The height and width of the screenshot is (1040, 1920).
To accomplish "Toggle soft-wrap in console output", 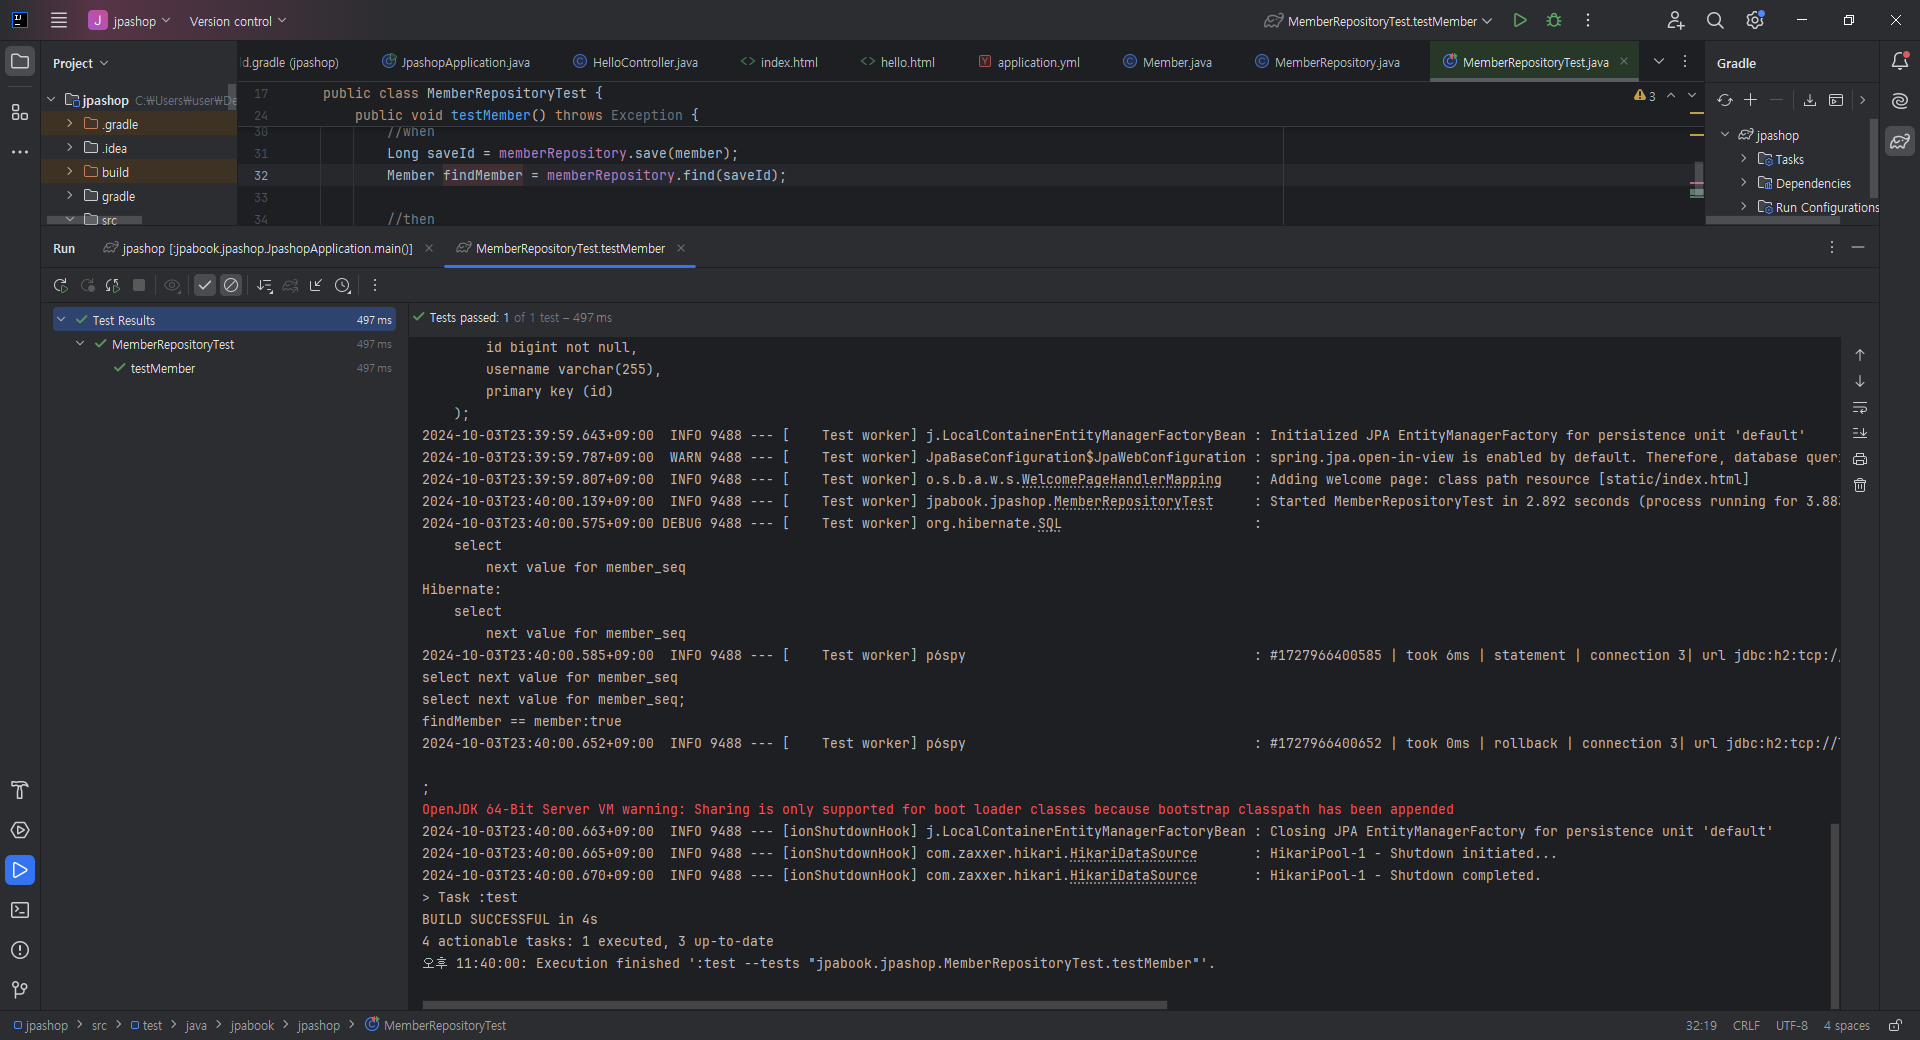I will (x=1860, y=407).
